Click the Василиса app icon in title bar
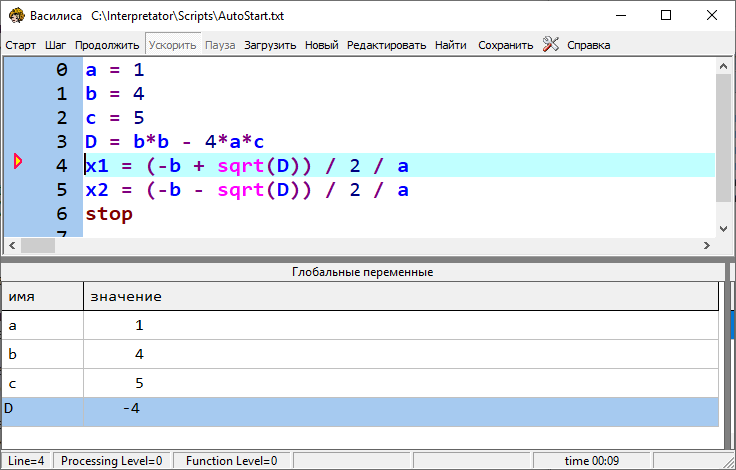This screenshot has width=736, height=470. coord(16,16)
